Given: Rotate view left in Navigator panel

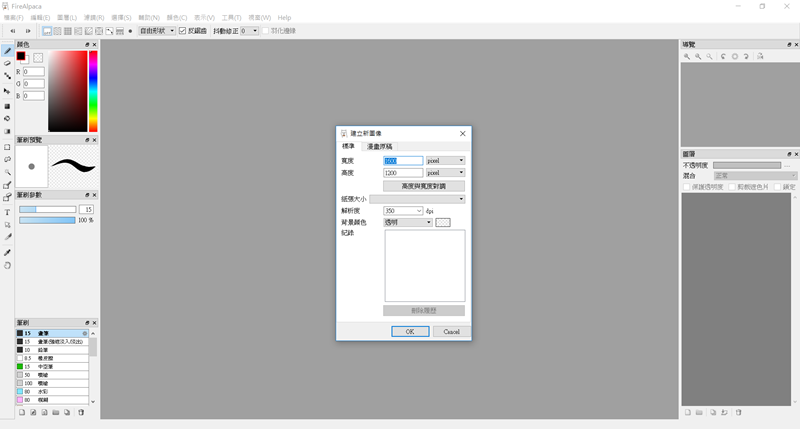Looking at the screenshot, I should click(723, 57).
